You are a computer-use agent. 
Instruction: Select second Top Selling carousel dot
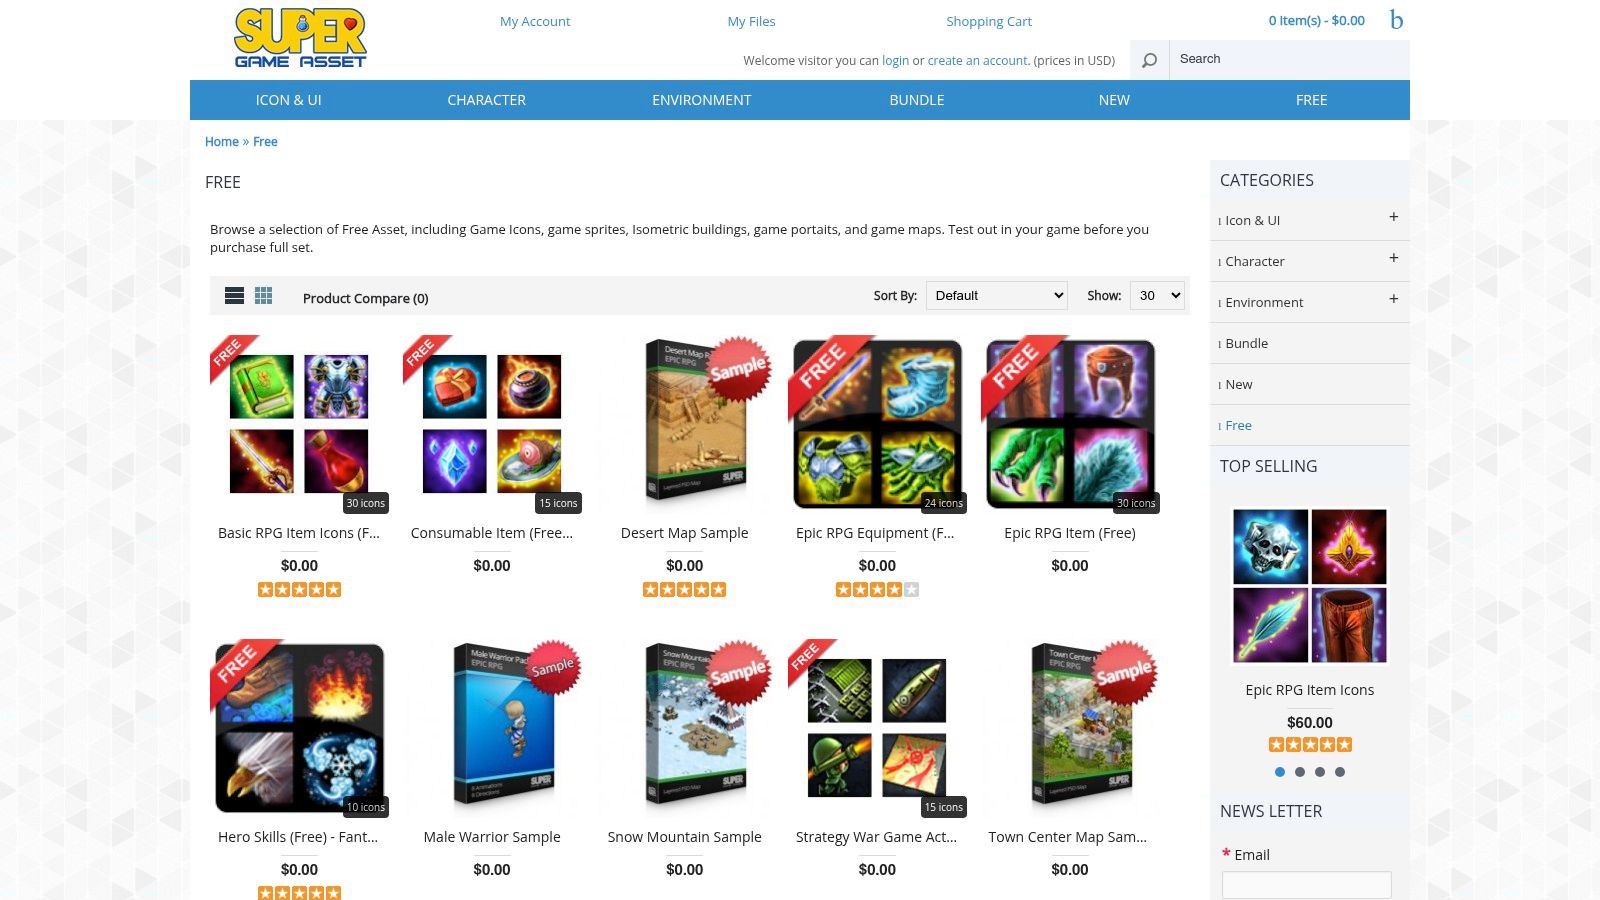click(x=1300, y=772)
